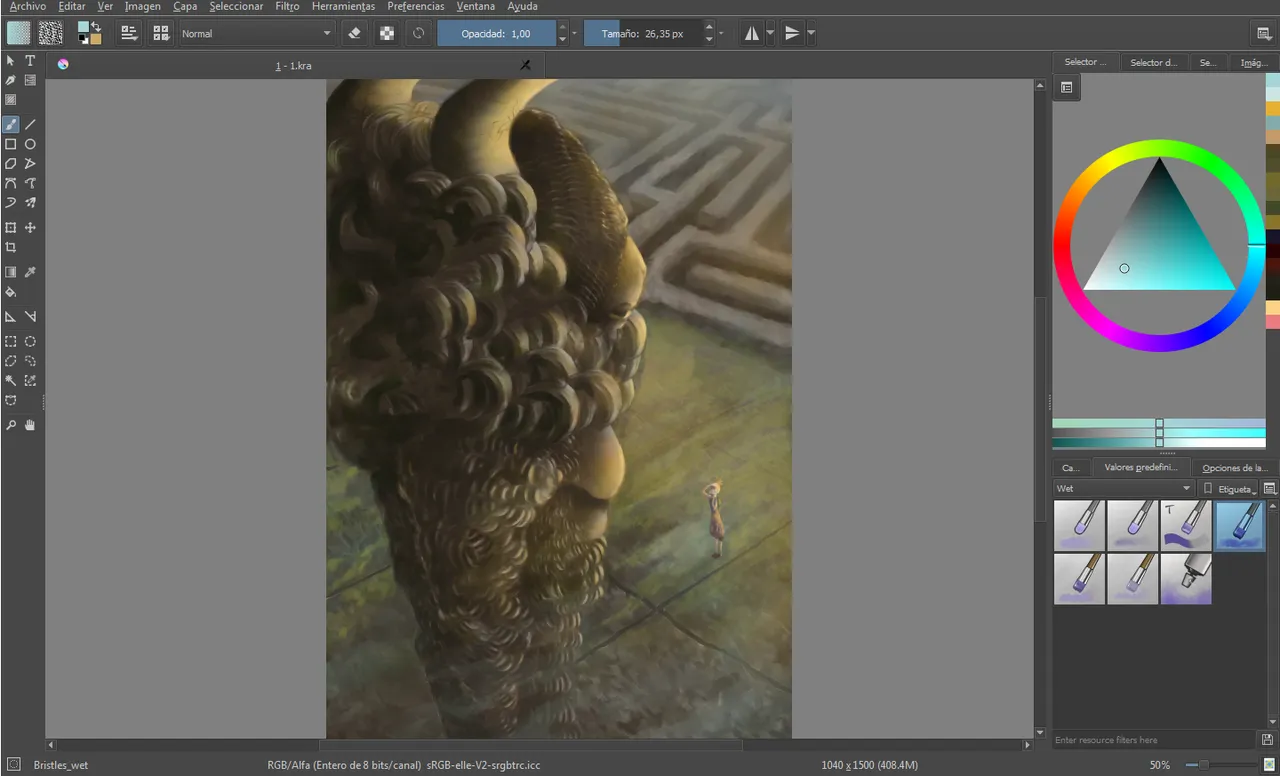Toggle horizontal mirror mode
The width and height of the screenshot is (1280, 776).
752,33
